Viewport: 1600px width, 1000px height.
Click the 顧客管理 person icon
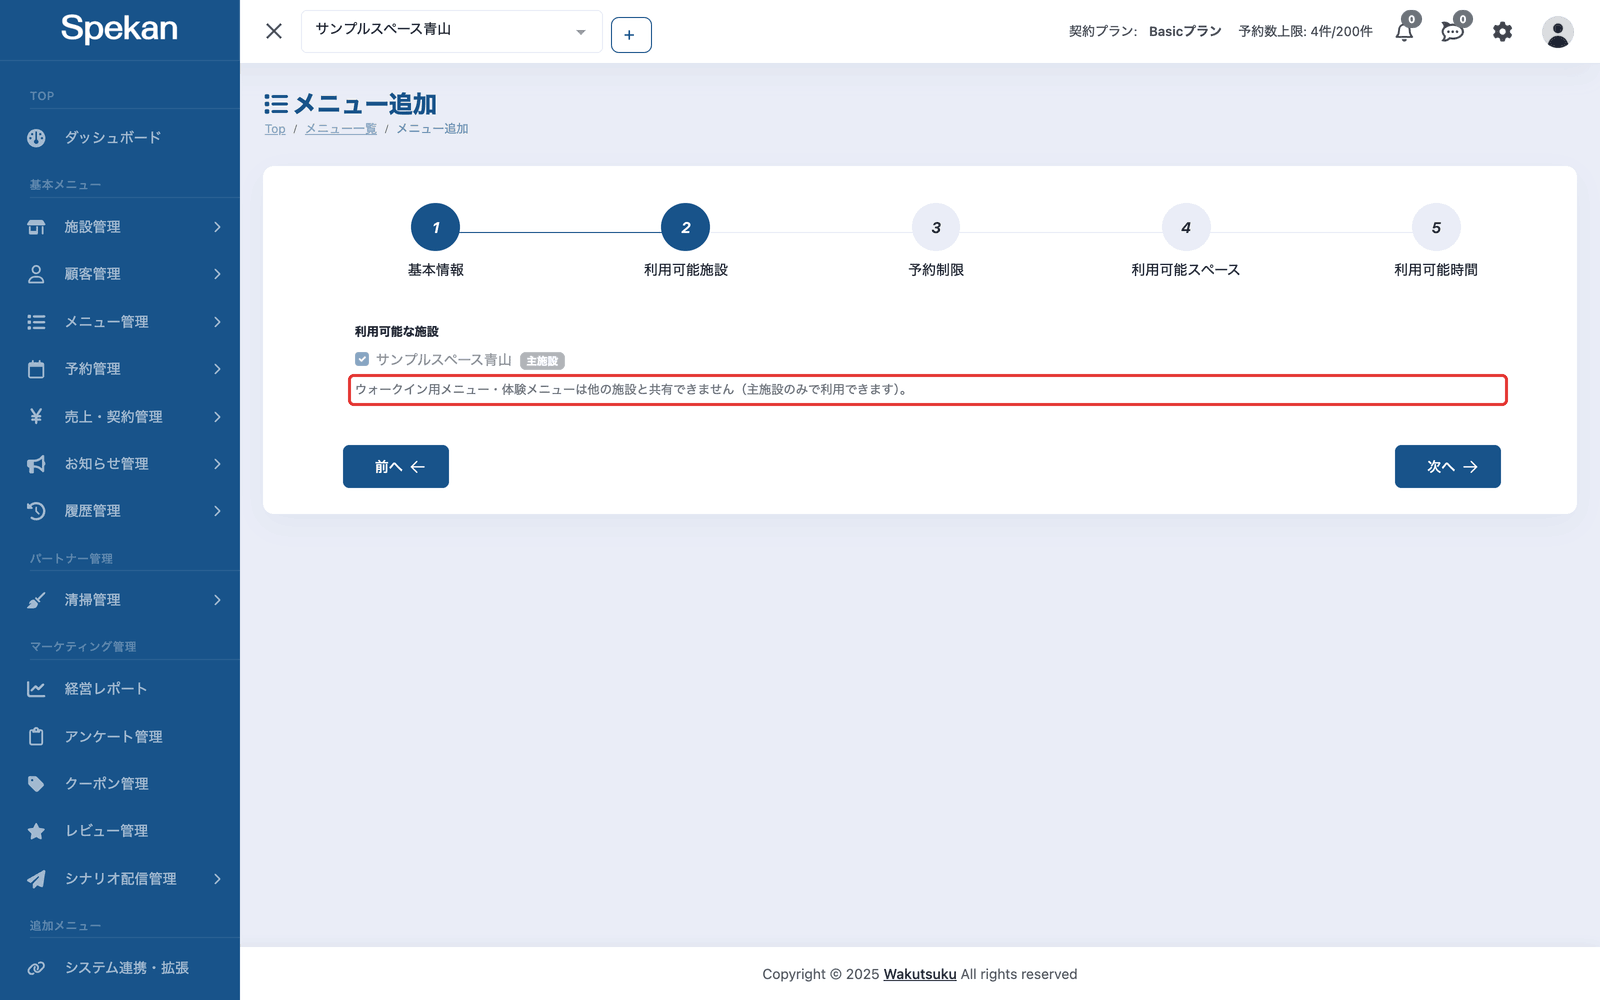36,274
